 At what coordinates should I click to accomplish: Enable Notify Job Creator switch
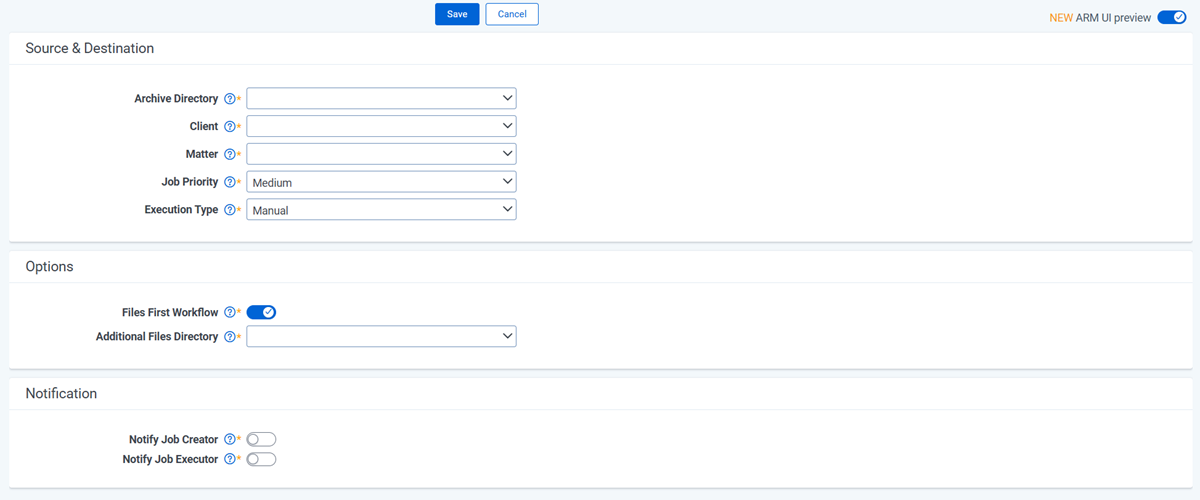pyautogui.click(x=261, y=440)
